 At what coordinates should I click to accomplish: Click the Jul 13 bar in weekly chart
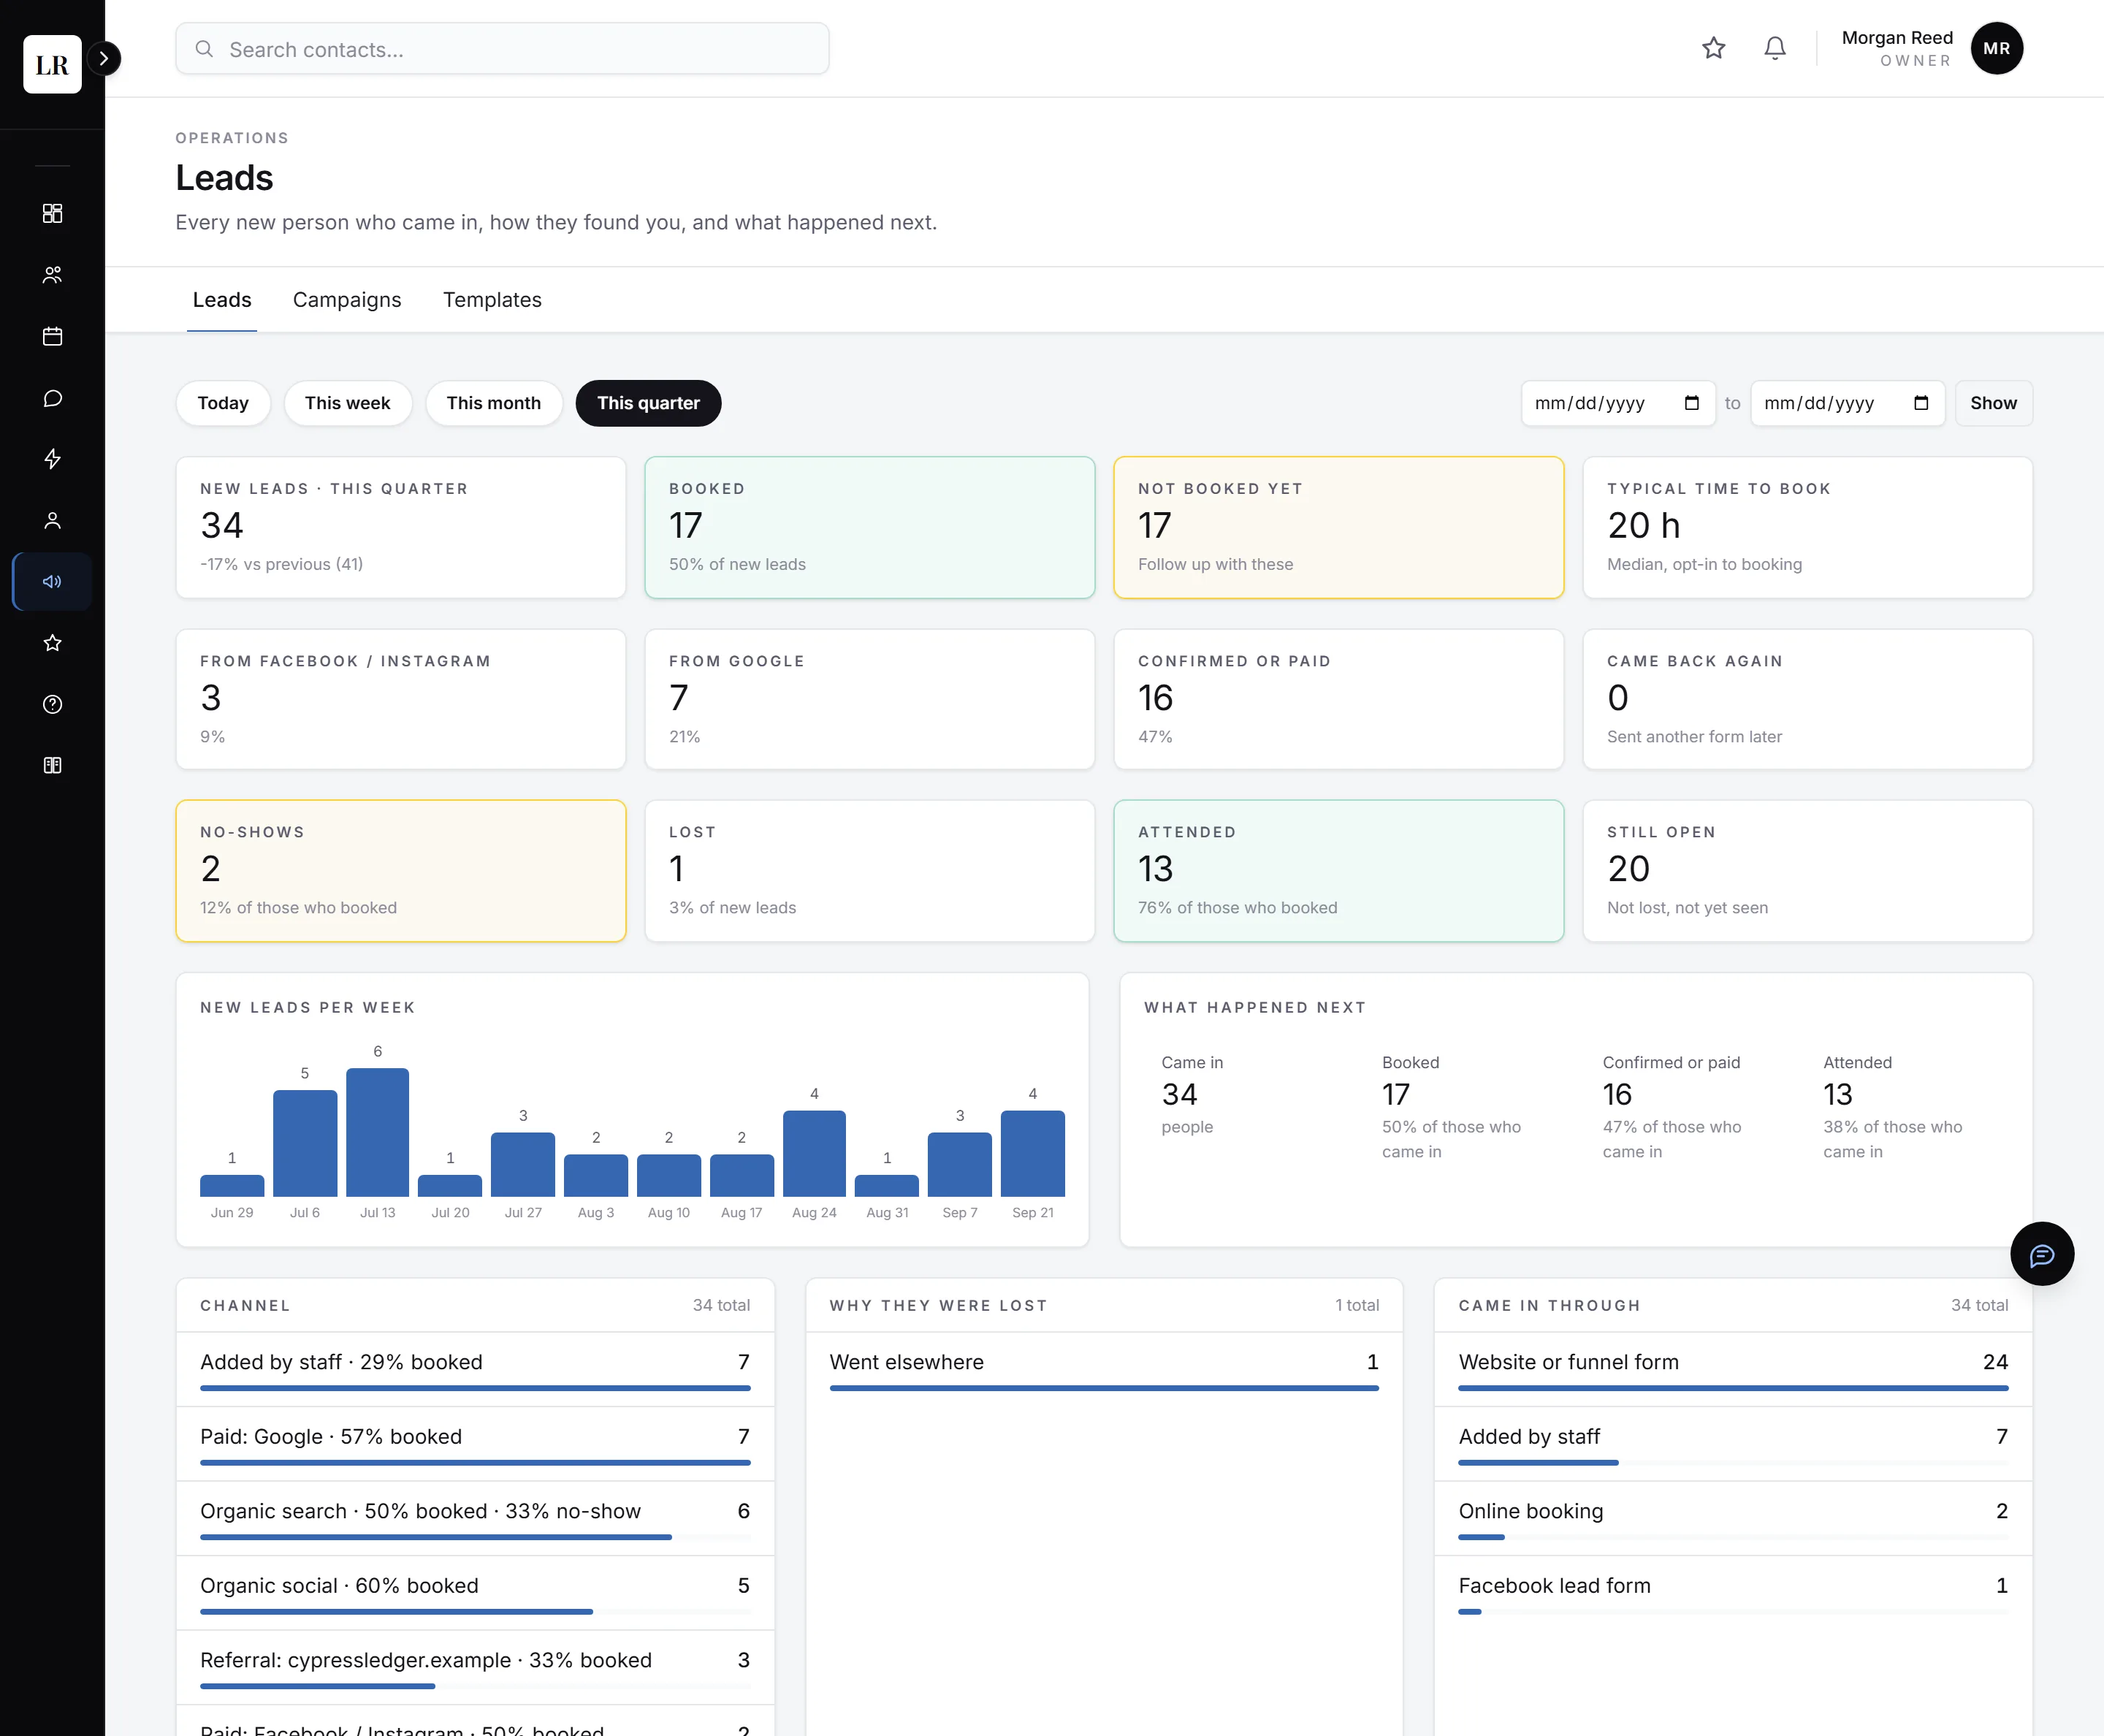377,1132
